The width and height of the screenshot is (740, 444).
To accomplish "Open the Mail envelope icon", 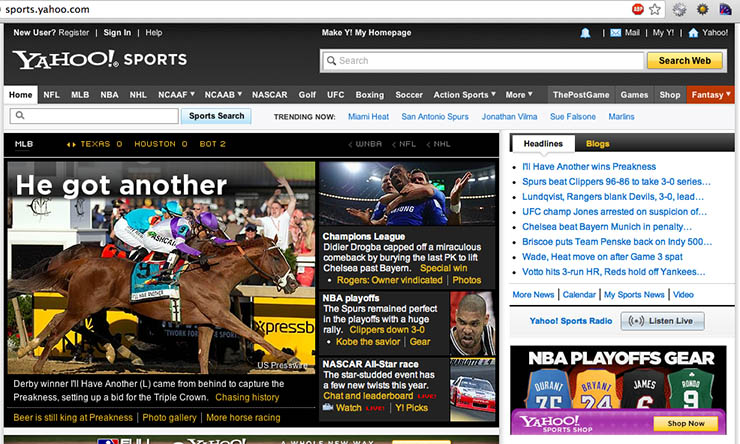I will (x=615, y=33).
